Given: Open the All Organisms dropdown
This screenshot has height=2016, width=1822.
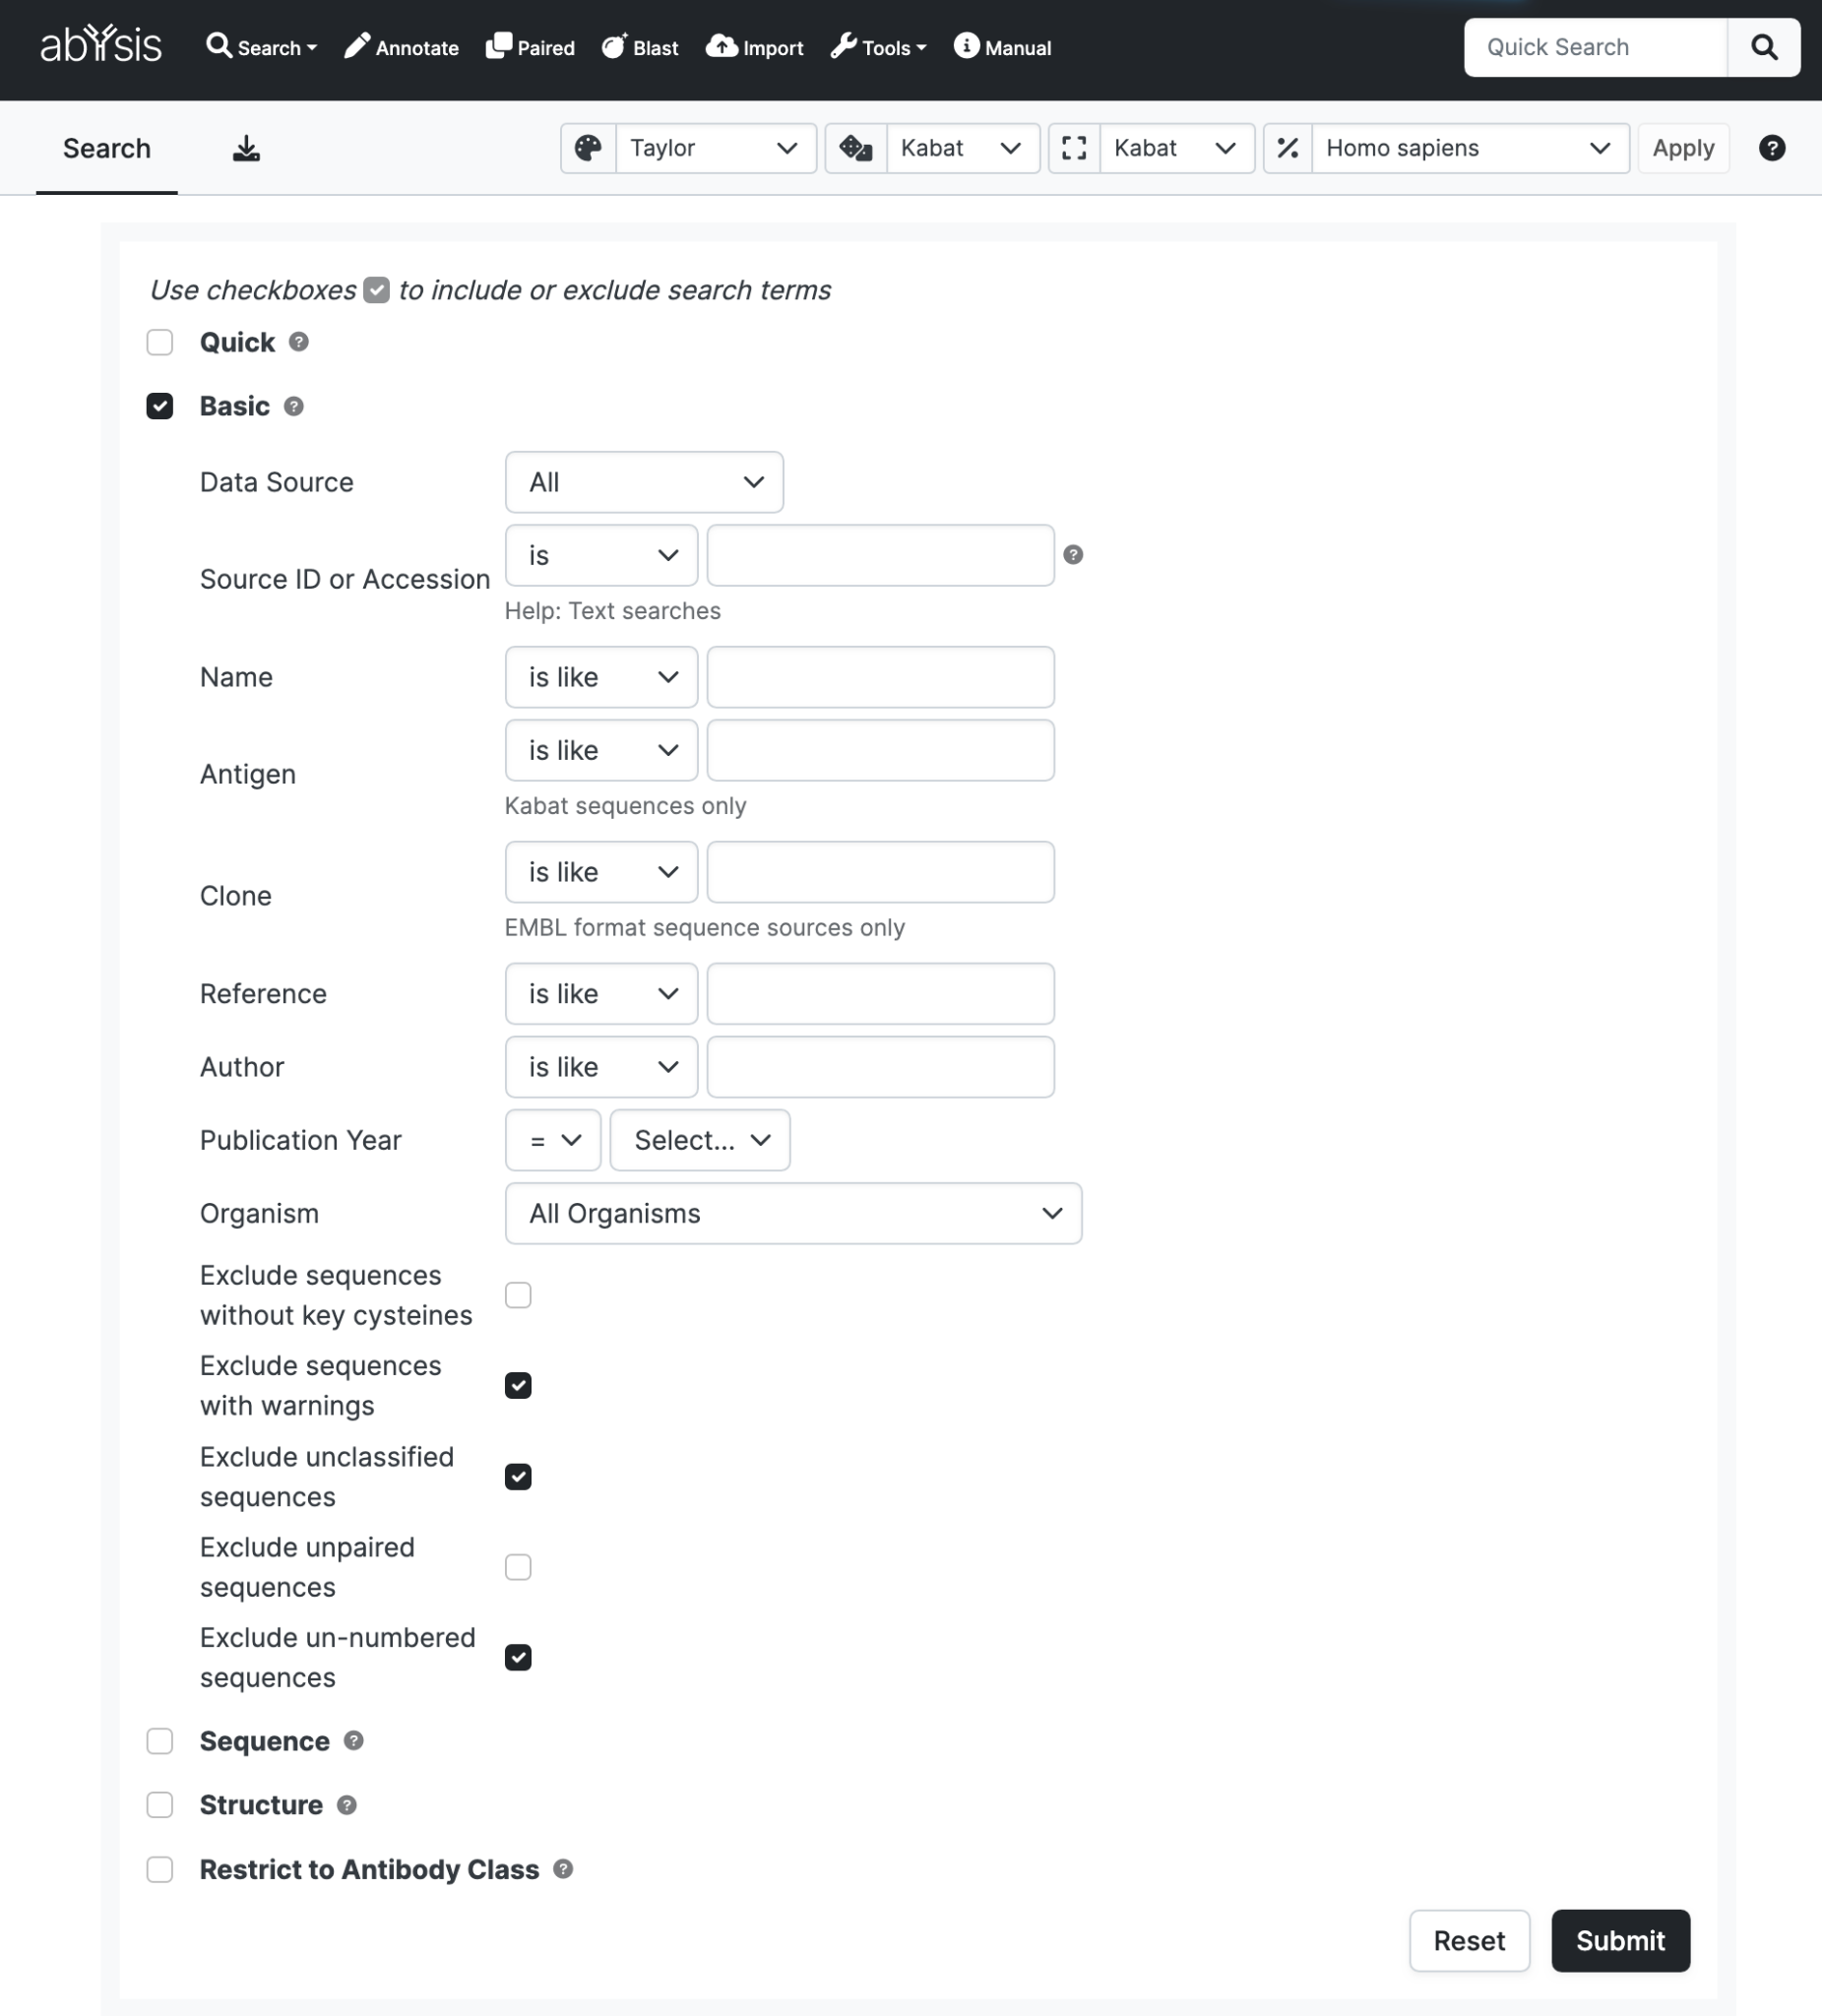Looking at the screenshot, I should (793, 1213).
